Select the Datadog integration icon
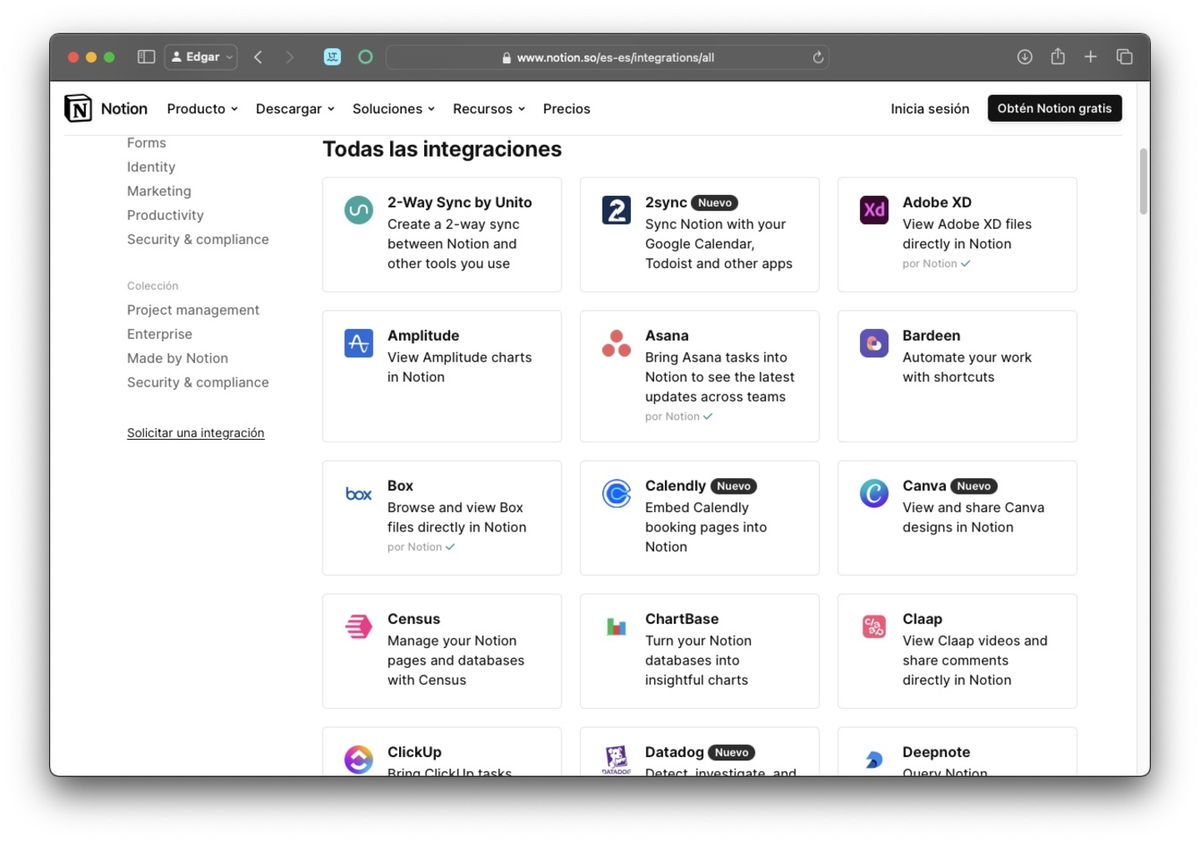Image resolution: width=1200 pixels, height=842 pixels. pos(616,760)
